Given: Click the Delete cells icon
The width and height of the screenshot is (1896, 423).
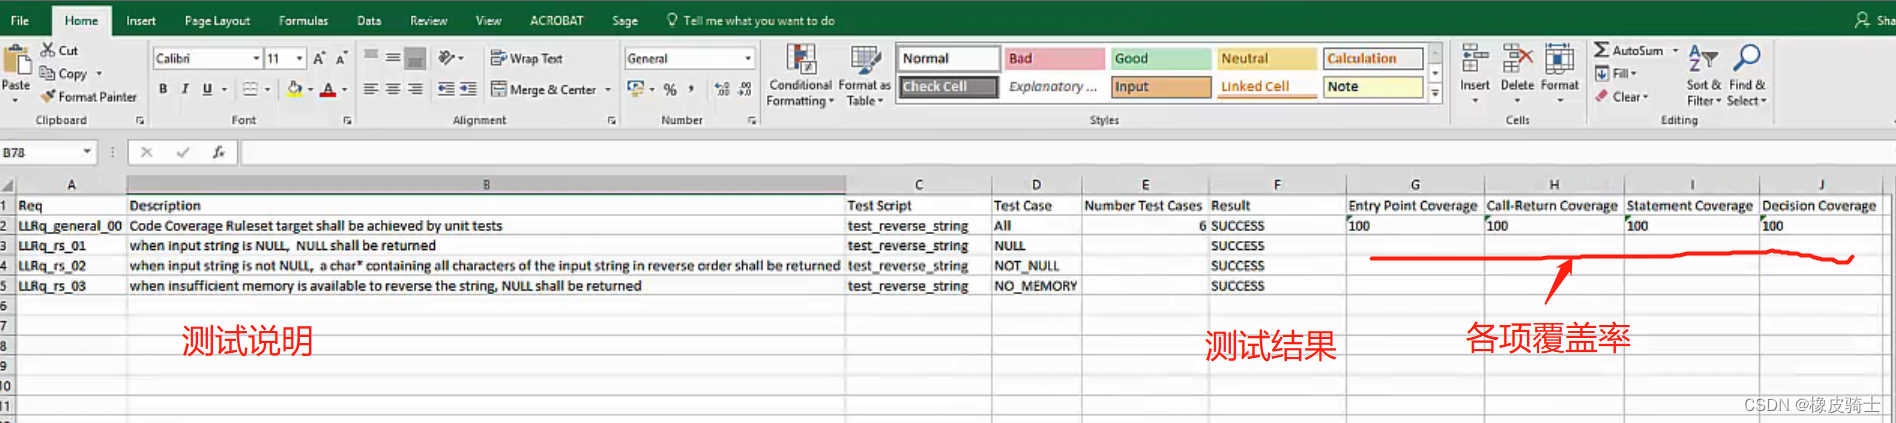Looking at the screenshot, I should point(1517,59).
